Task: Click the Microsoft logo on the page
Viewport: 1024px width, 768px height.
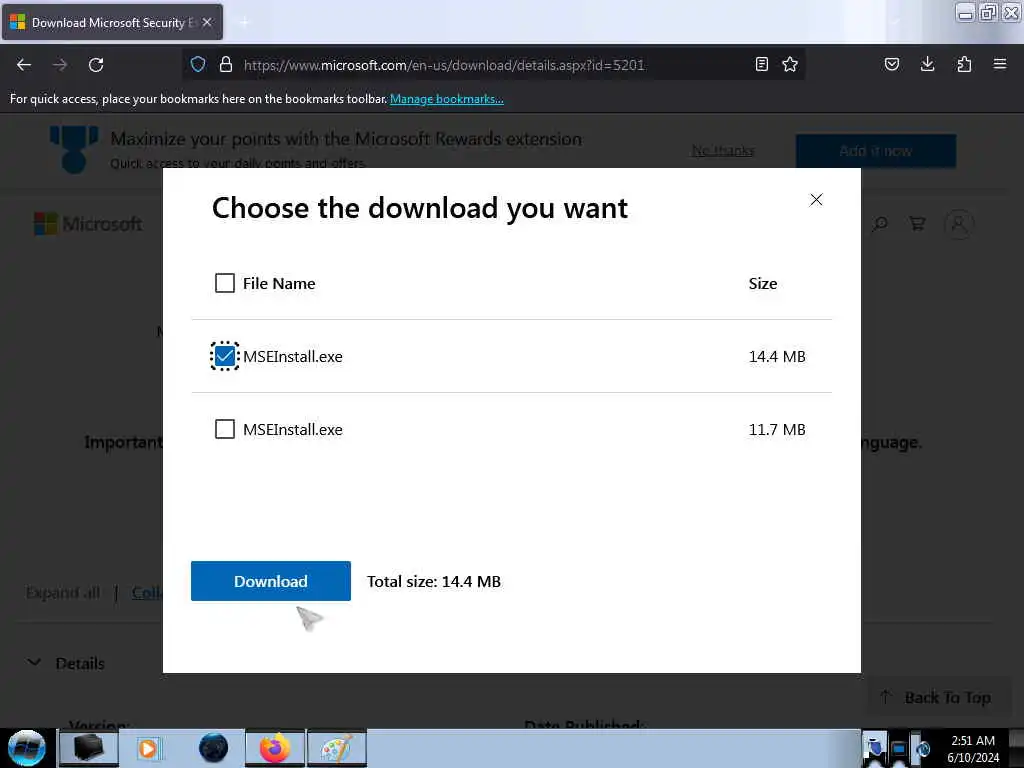Action: (88, 224)
